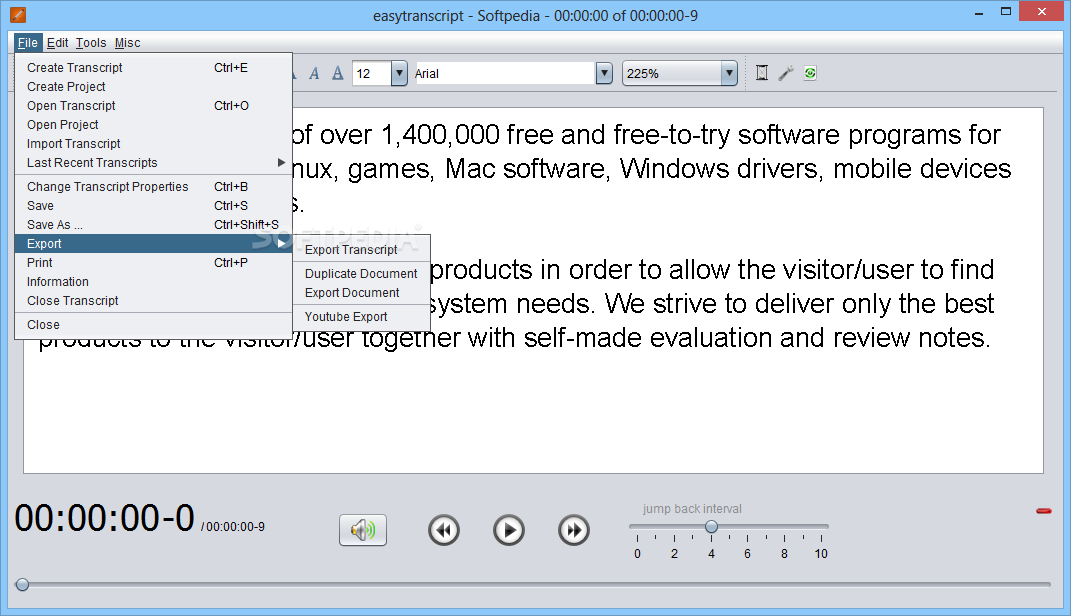Click the playback position slider handle

click(23, 585)
